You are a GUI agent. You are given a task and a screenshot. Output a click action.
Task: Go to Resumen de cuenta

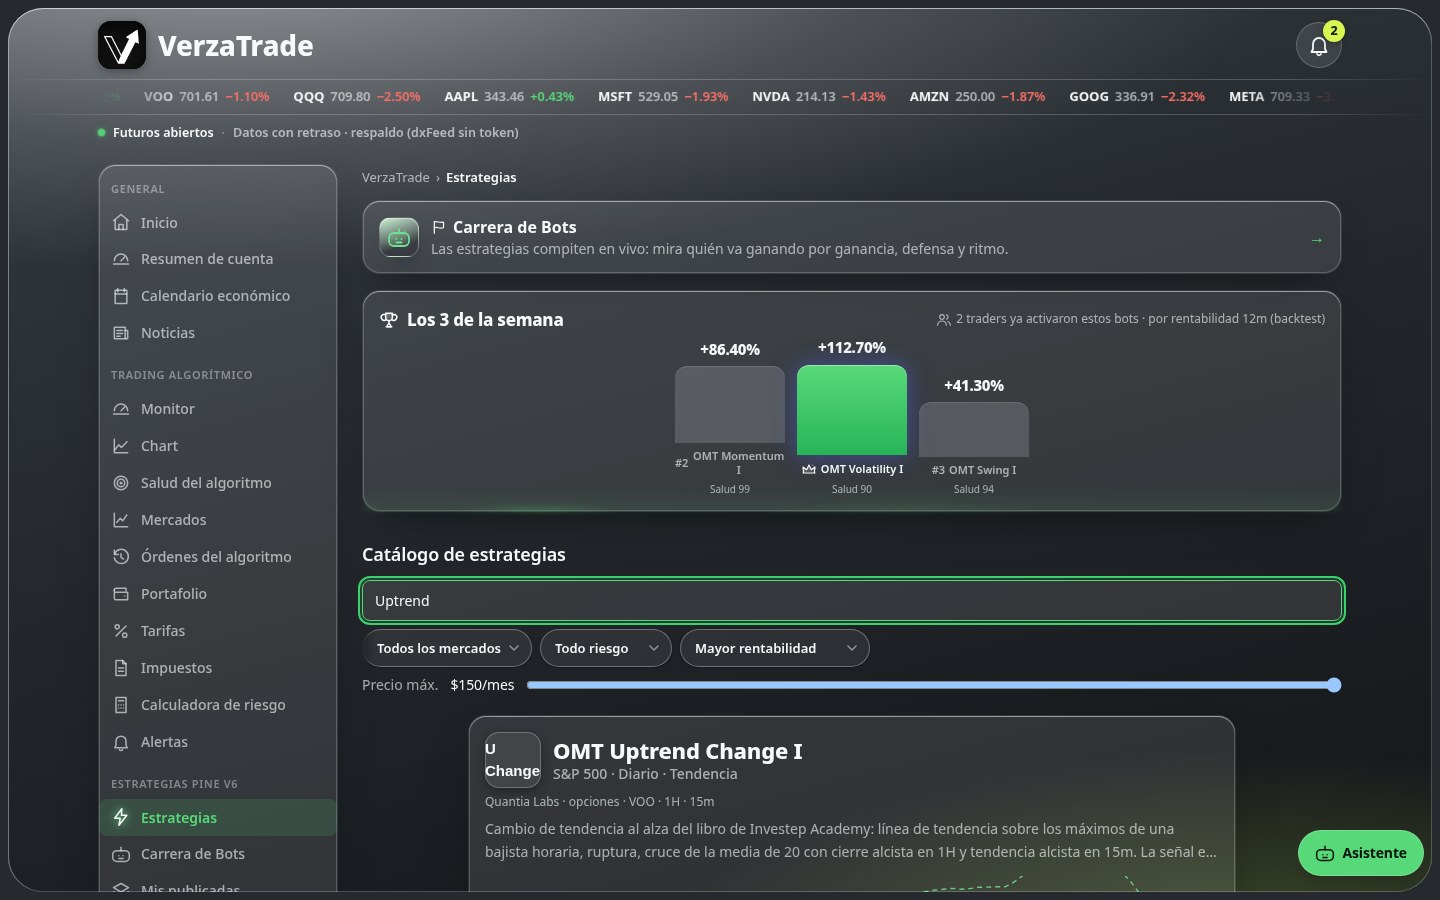click(x=218, y=259)
